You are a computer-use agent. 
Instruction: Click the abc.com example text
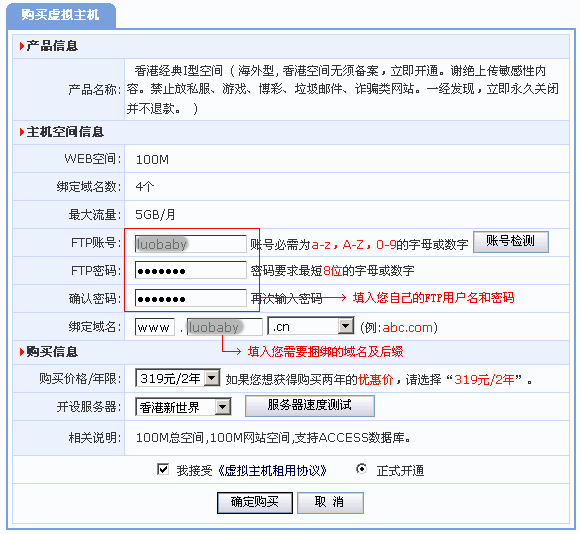(x=407, y=328)
